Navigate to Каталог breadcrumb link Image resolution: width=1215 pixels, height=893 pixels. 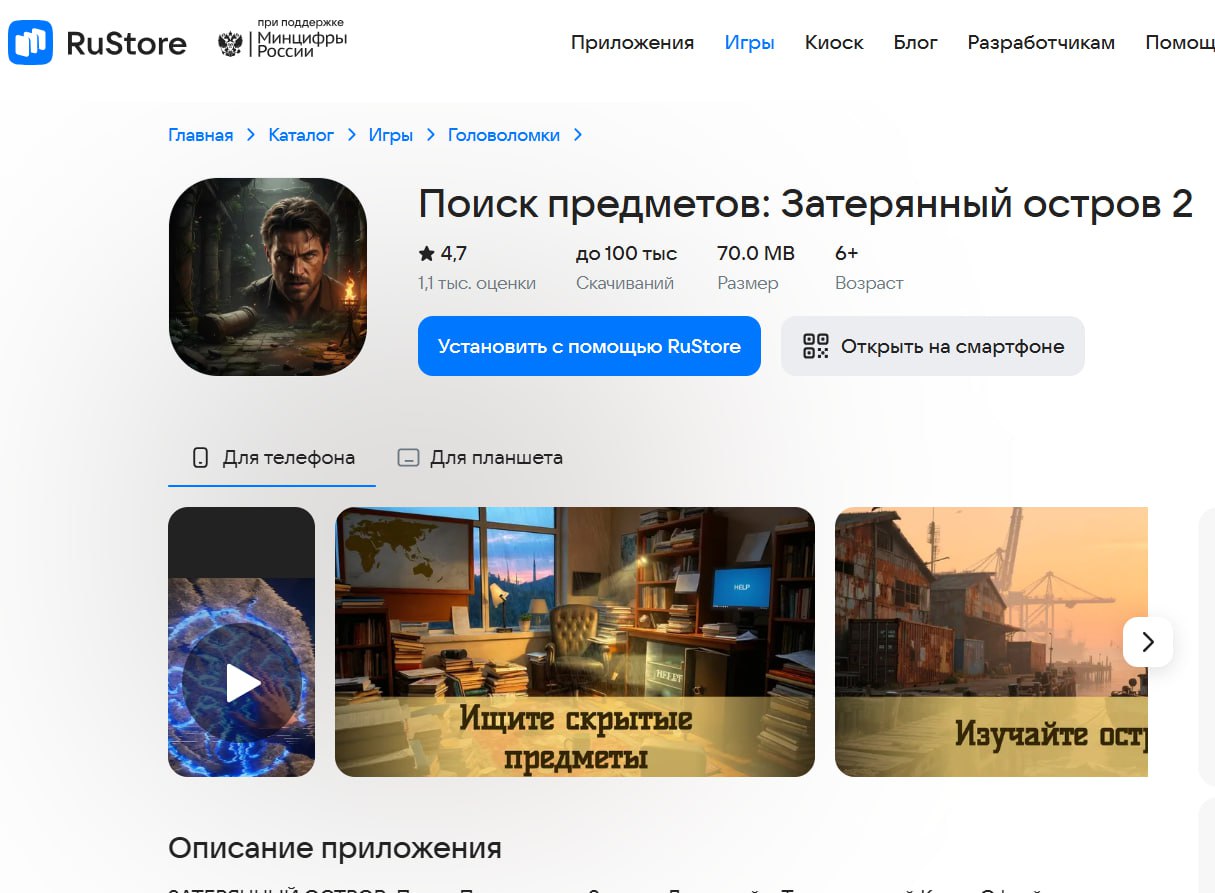click(301, 135)
